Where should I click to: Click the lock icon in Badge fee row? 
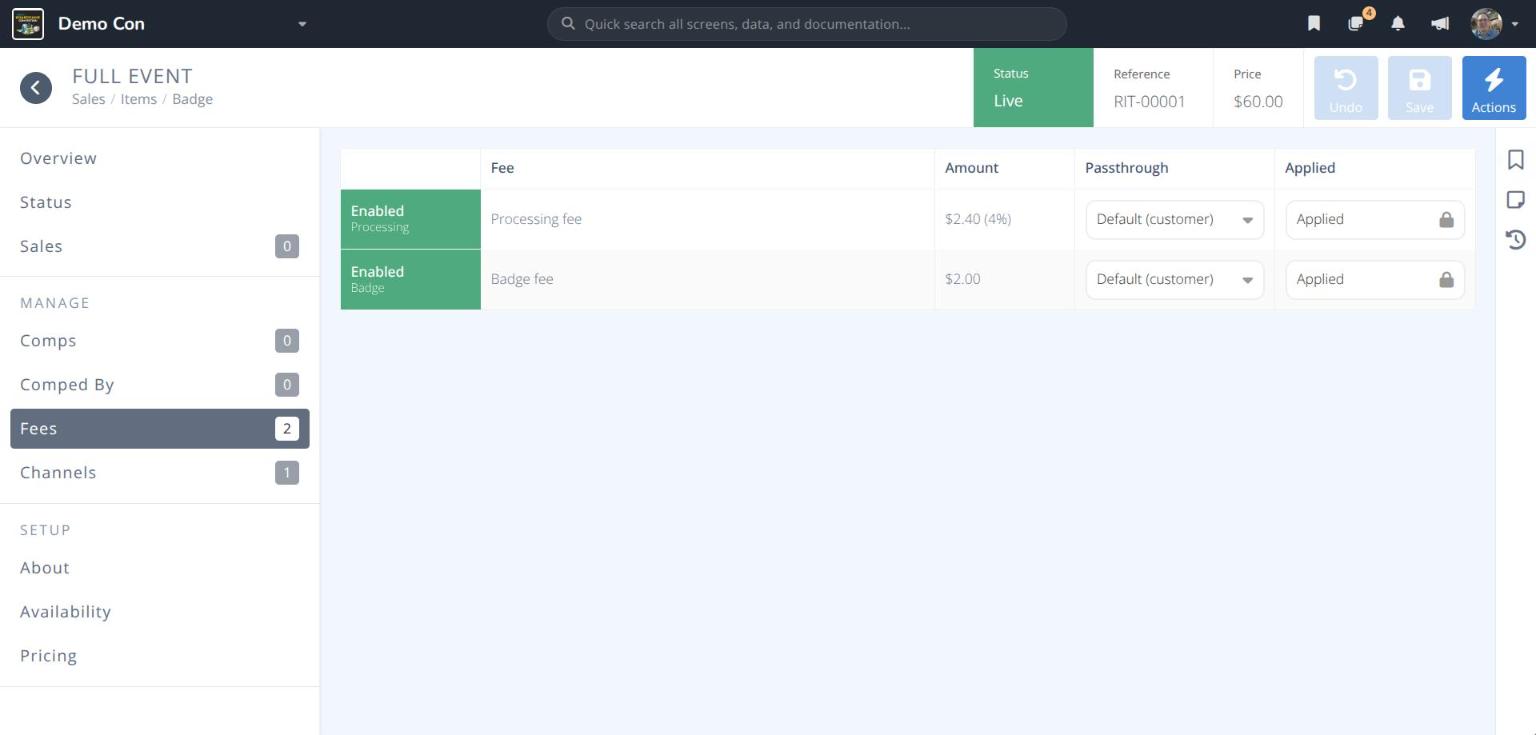click(x=1446, y=279)
